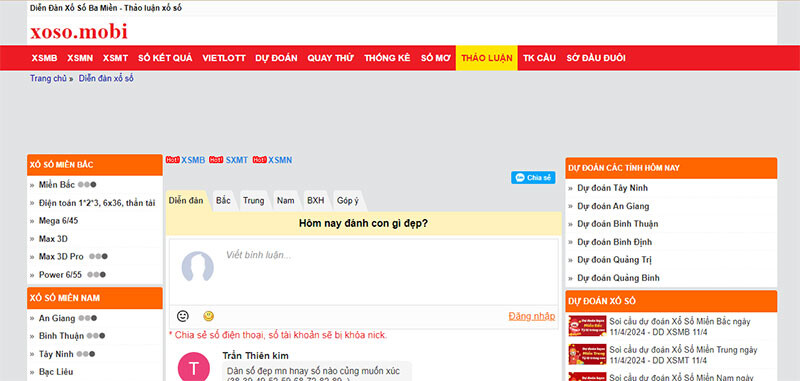Open Mega 6/45 in the sidebar
800x381 pixels.
(x=59, y=221)
